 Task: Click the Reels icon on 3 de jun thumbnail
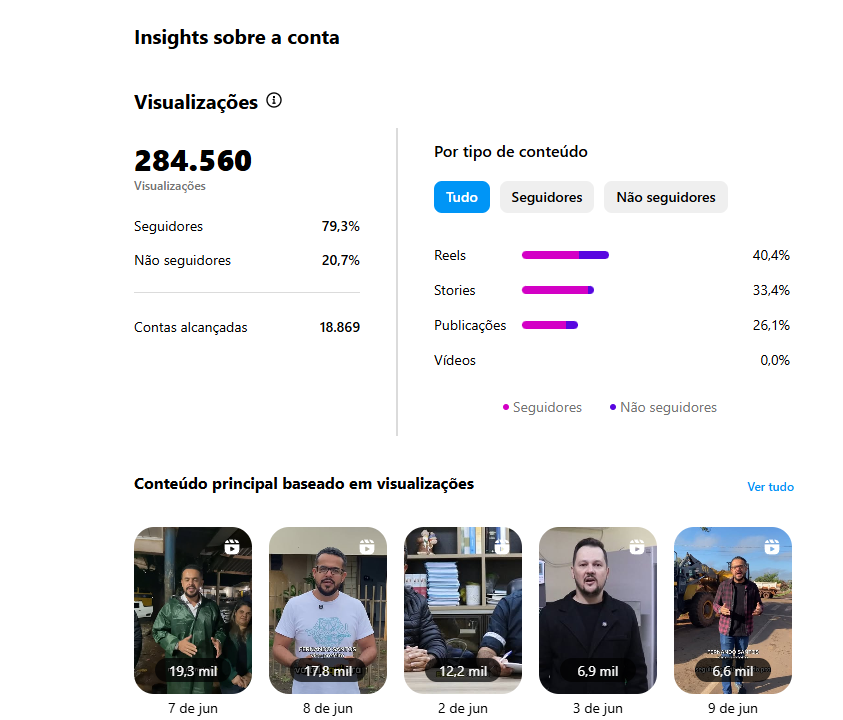[637, 546]
